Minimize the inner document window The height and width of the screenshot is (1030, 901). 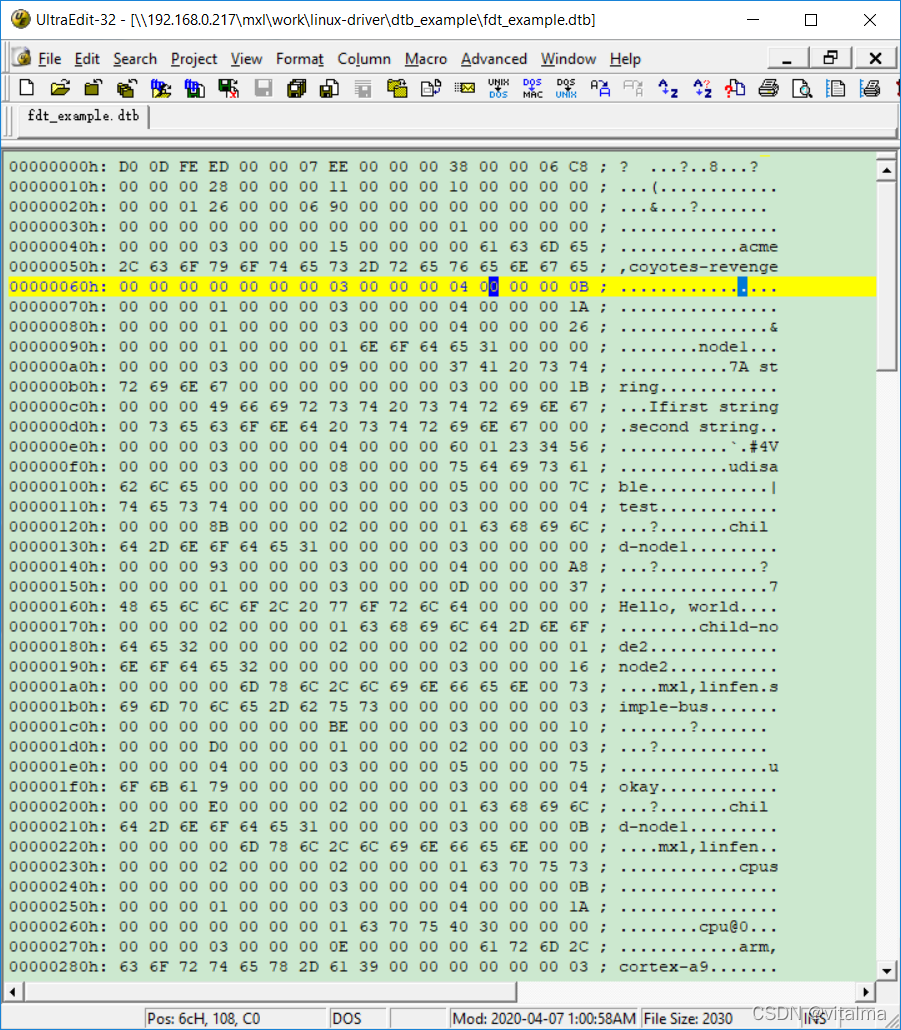(788, 58)
